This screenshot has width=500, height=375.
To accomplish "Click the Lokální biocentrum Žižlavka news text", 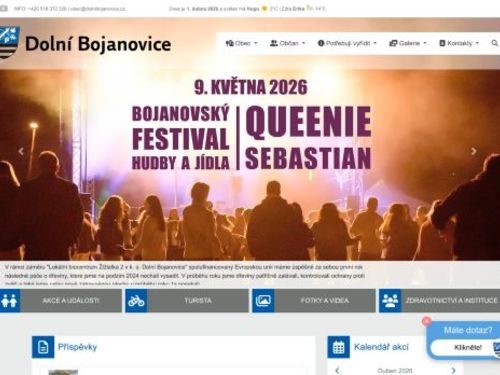I will coord(184,275).
